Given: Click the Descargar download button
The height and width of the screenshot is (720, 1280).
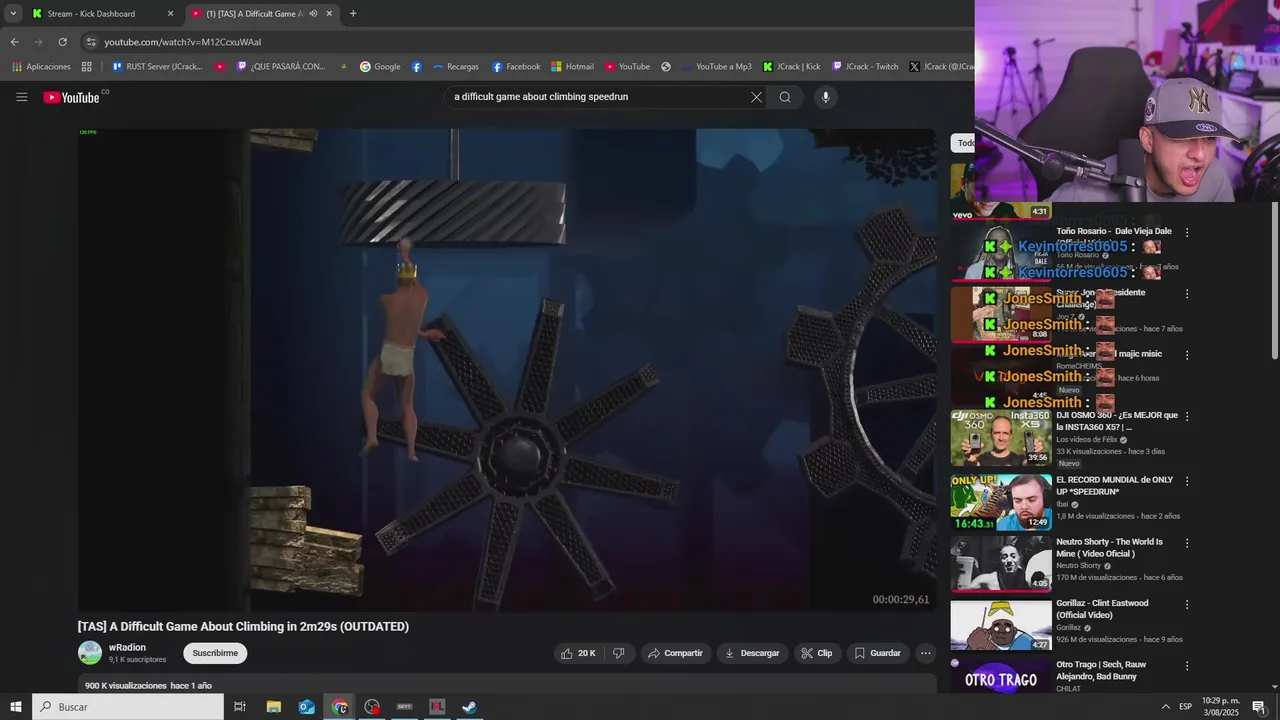Looking at the screenshot, I should click(752, 653).
